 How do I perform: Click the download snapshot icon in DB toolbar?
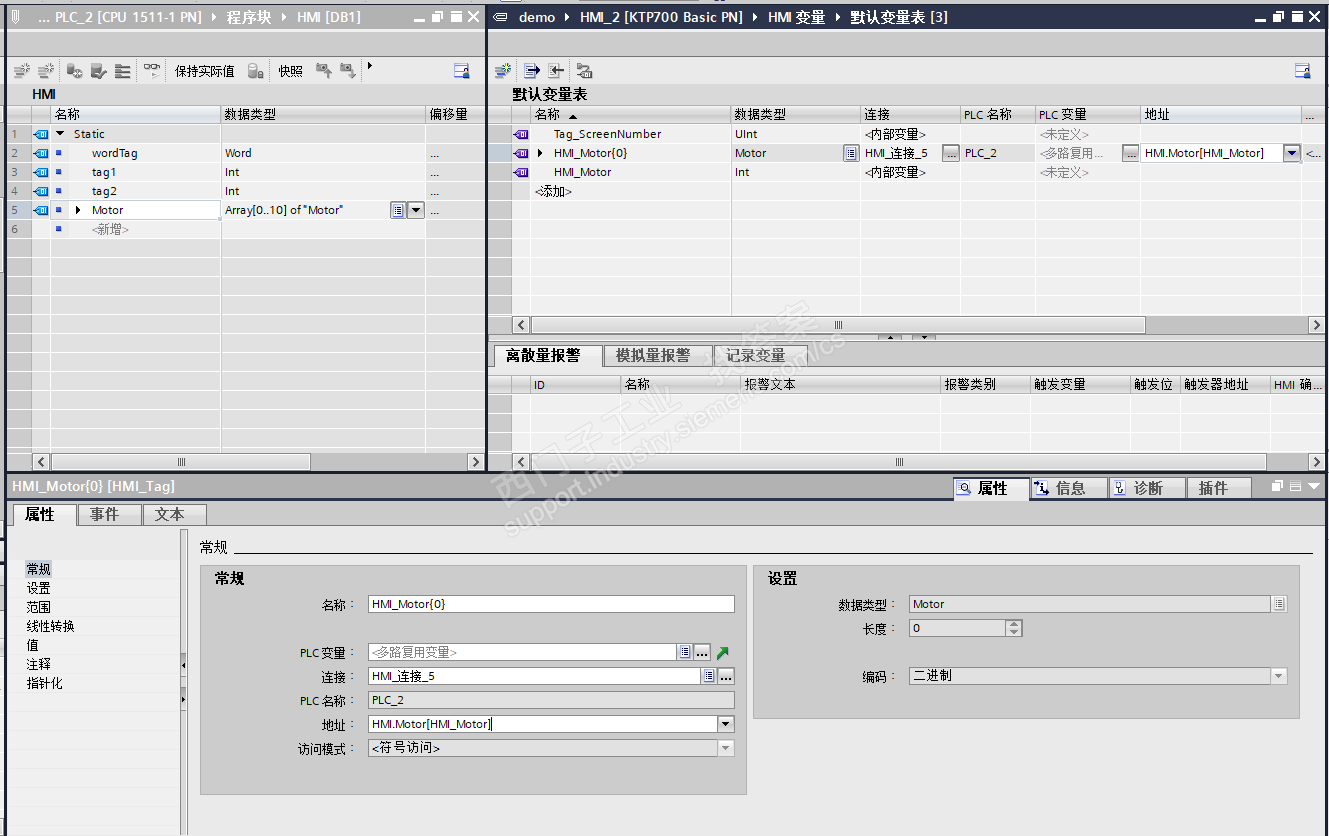pos(347,70)
